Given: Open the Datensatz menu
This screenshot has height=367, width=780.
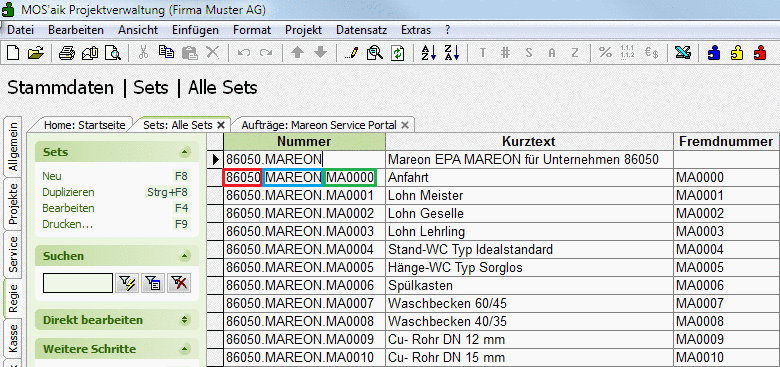Looking at the screenshot, I should click(x=362, y=30).
